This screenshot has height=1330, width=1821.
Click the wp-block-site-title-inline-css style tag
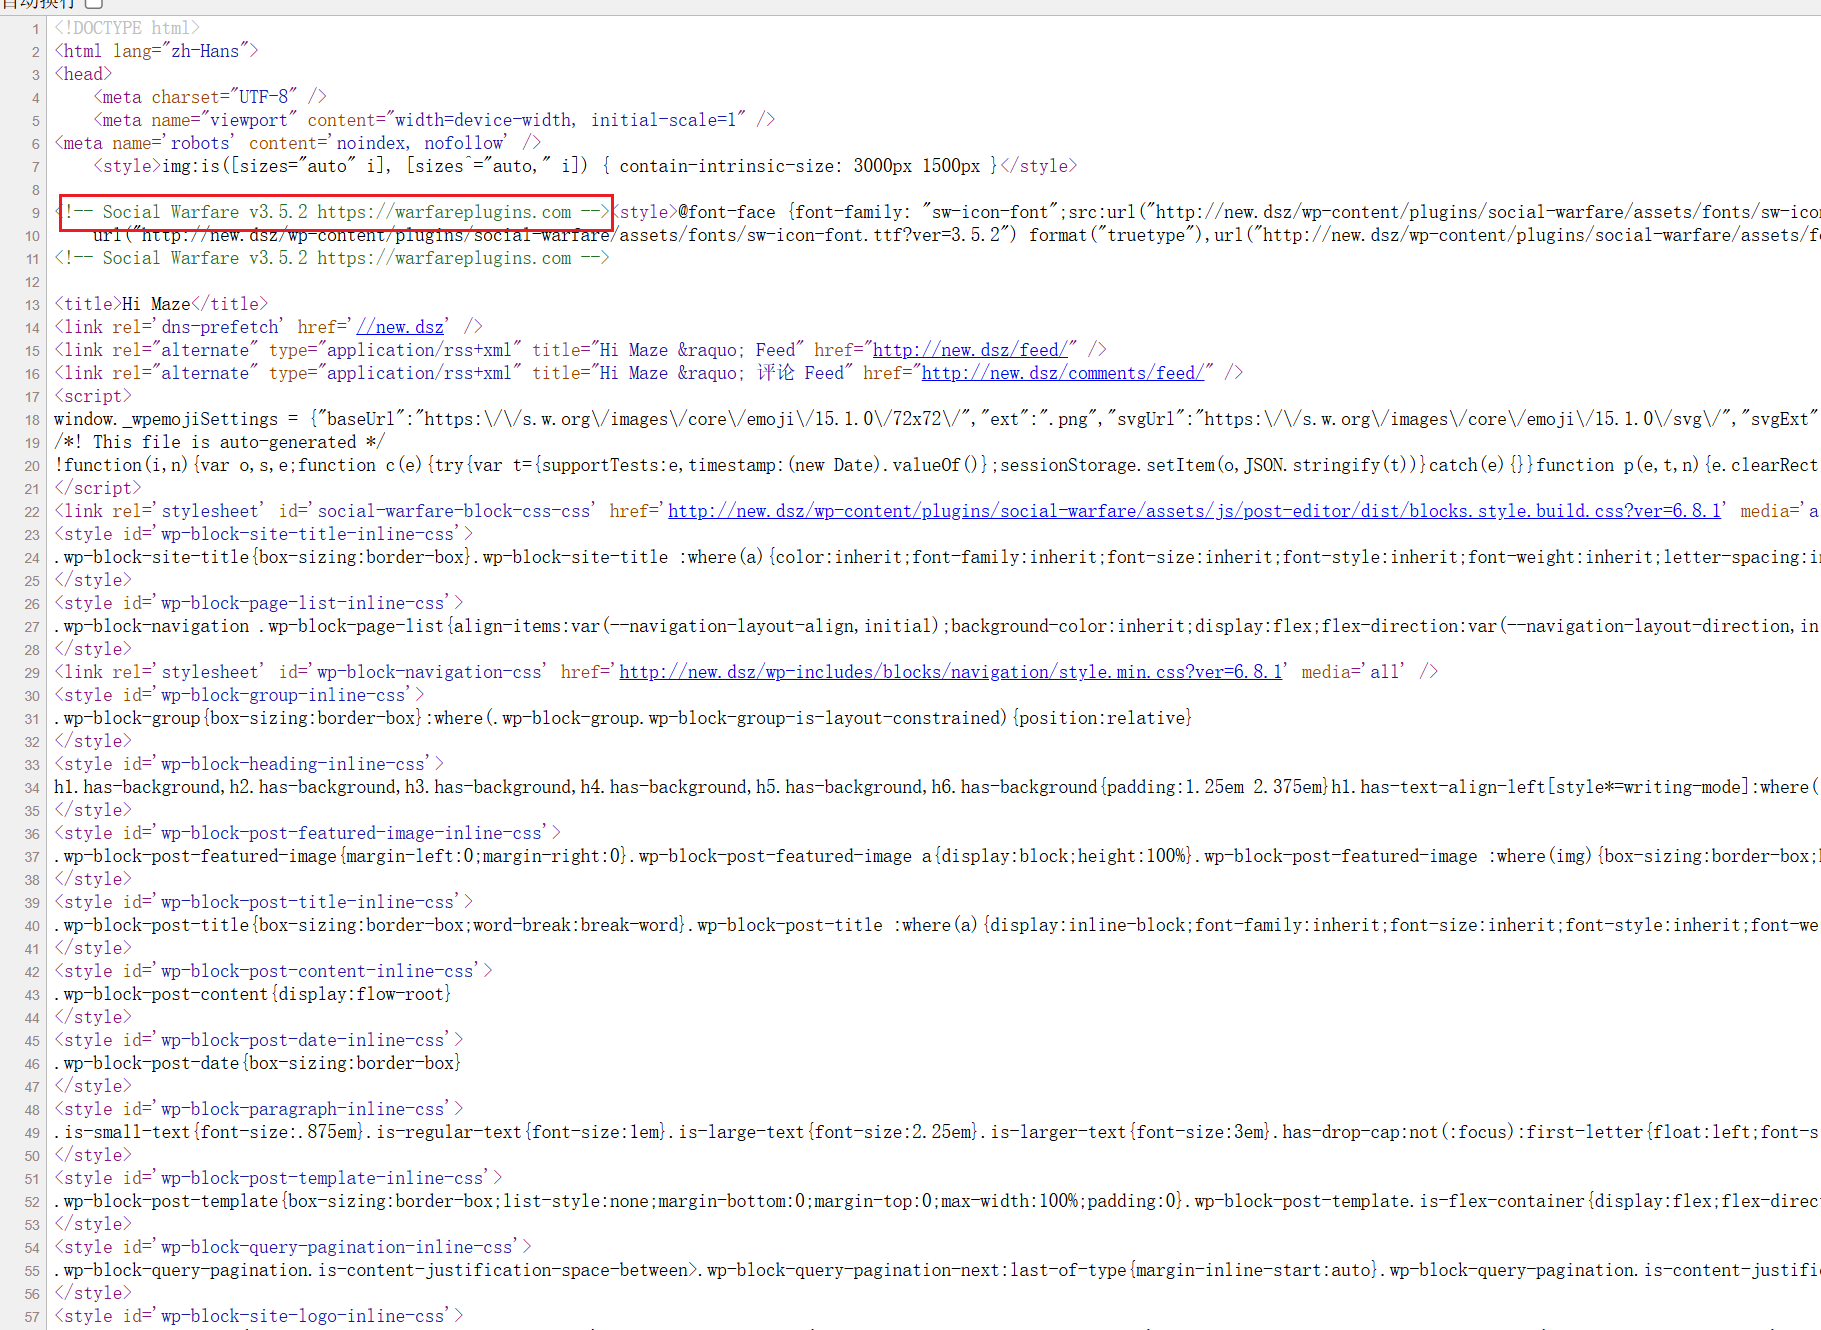(x=264, y=534)
